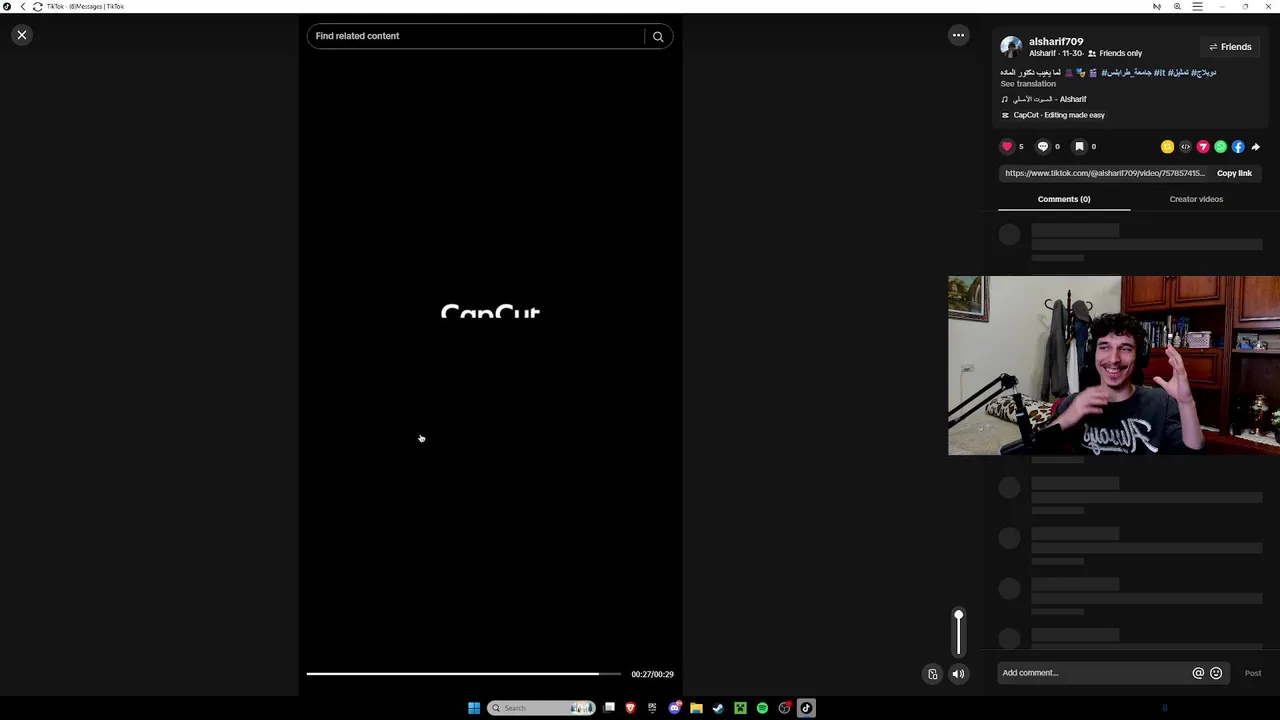Open Task View on taskbar

click(x=609, y=708)
